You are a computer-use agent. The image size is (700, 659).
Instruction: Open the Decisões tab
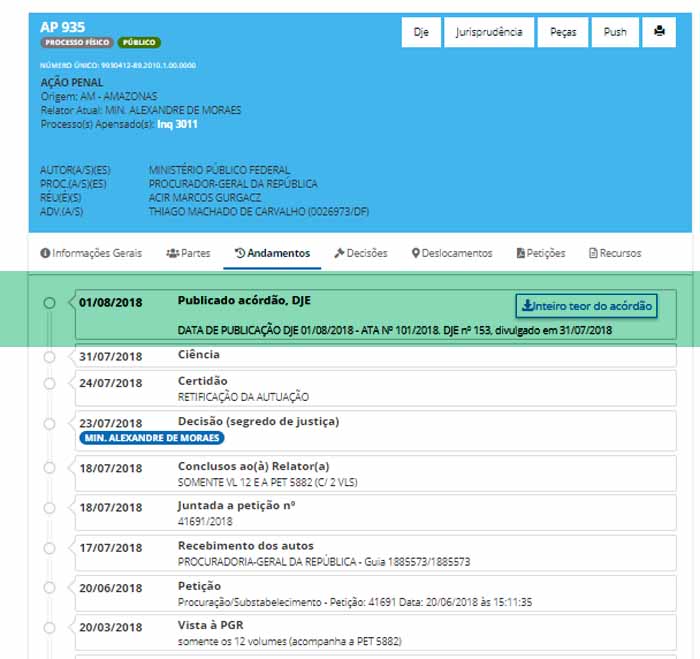361,253
